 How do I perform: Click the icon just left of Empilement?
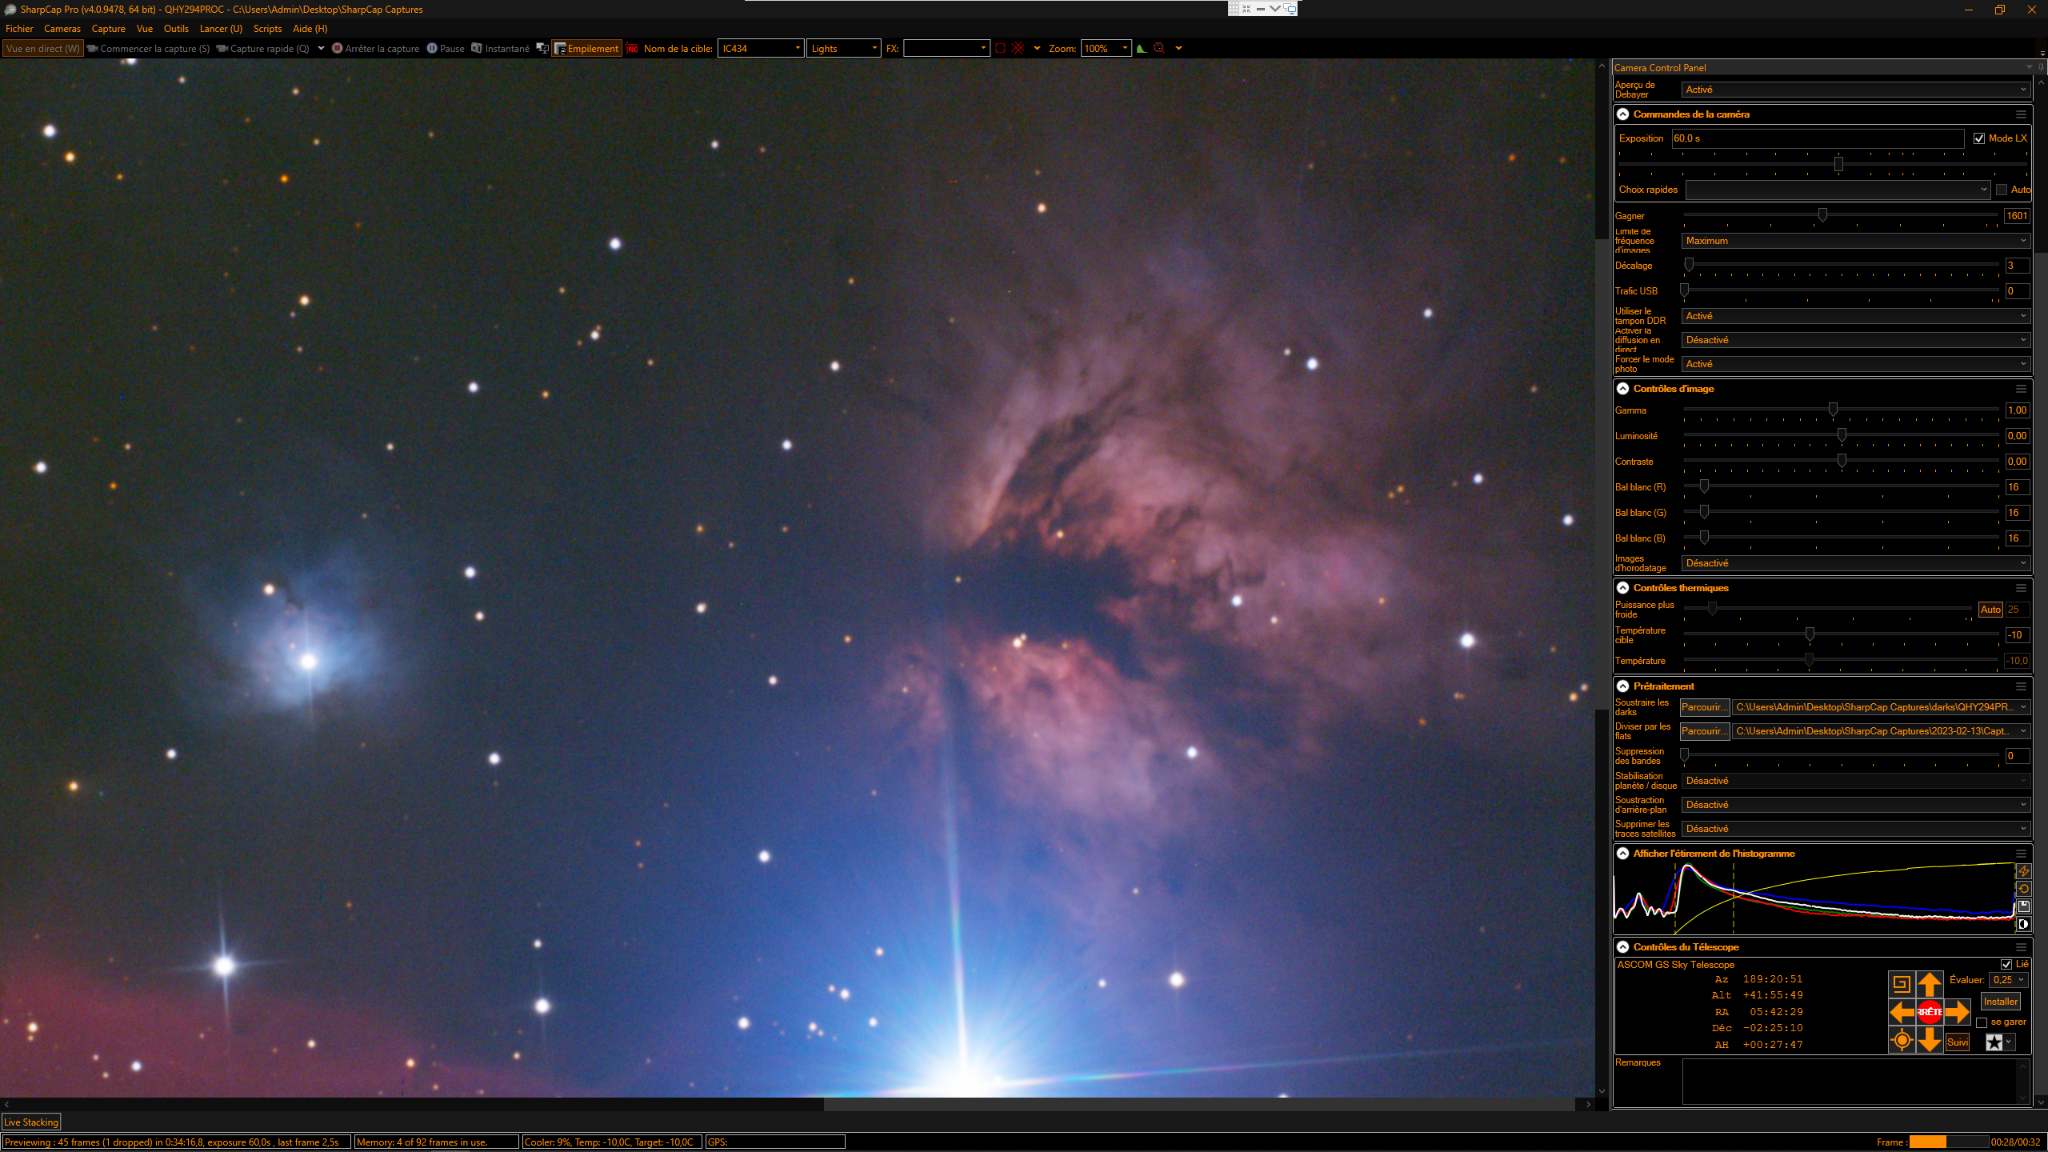542,48
